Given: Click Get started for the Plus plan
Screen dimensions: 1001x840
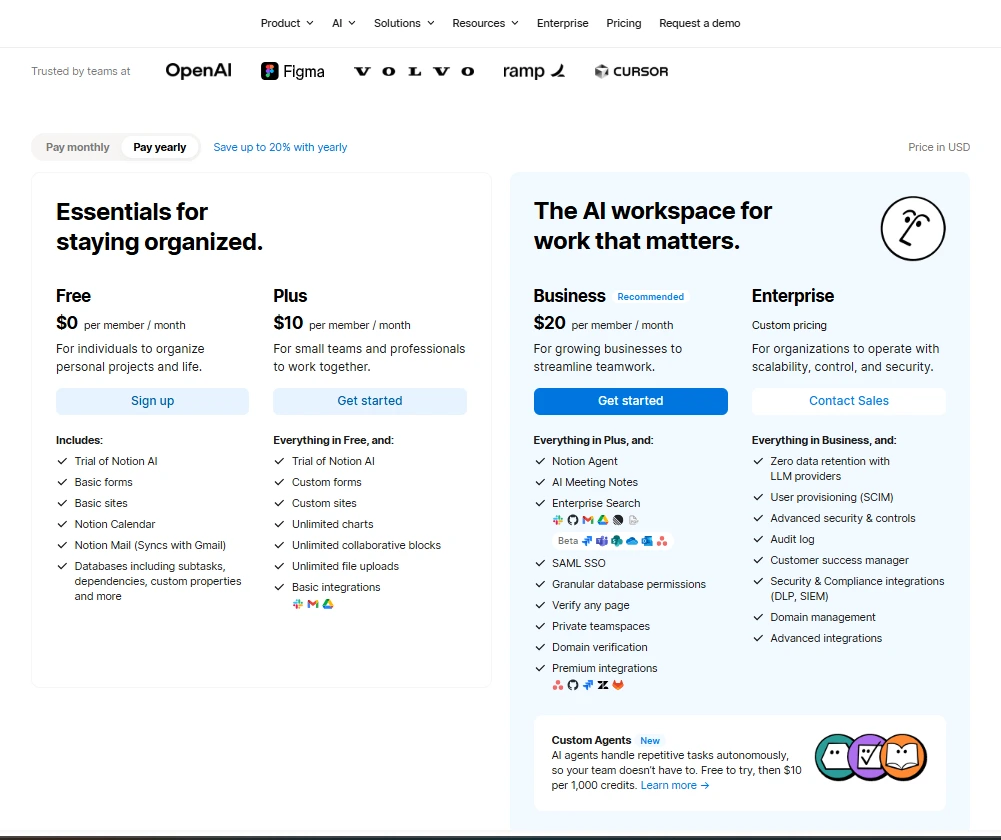Looking at the screenshot, I should pos(370,401).
